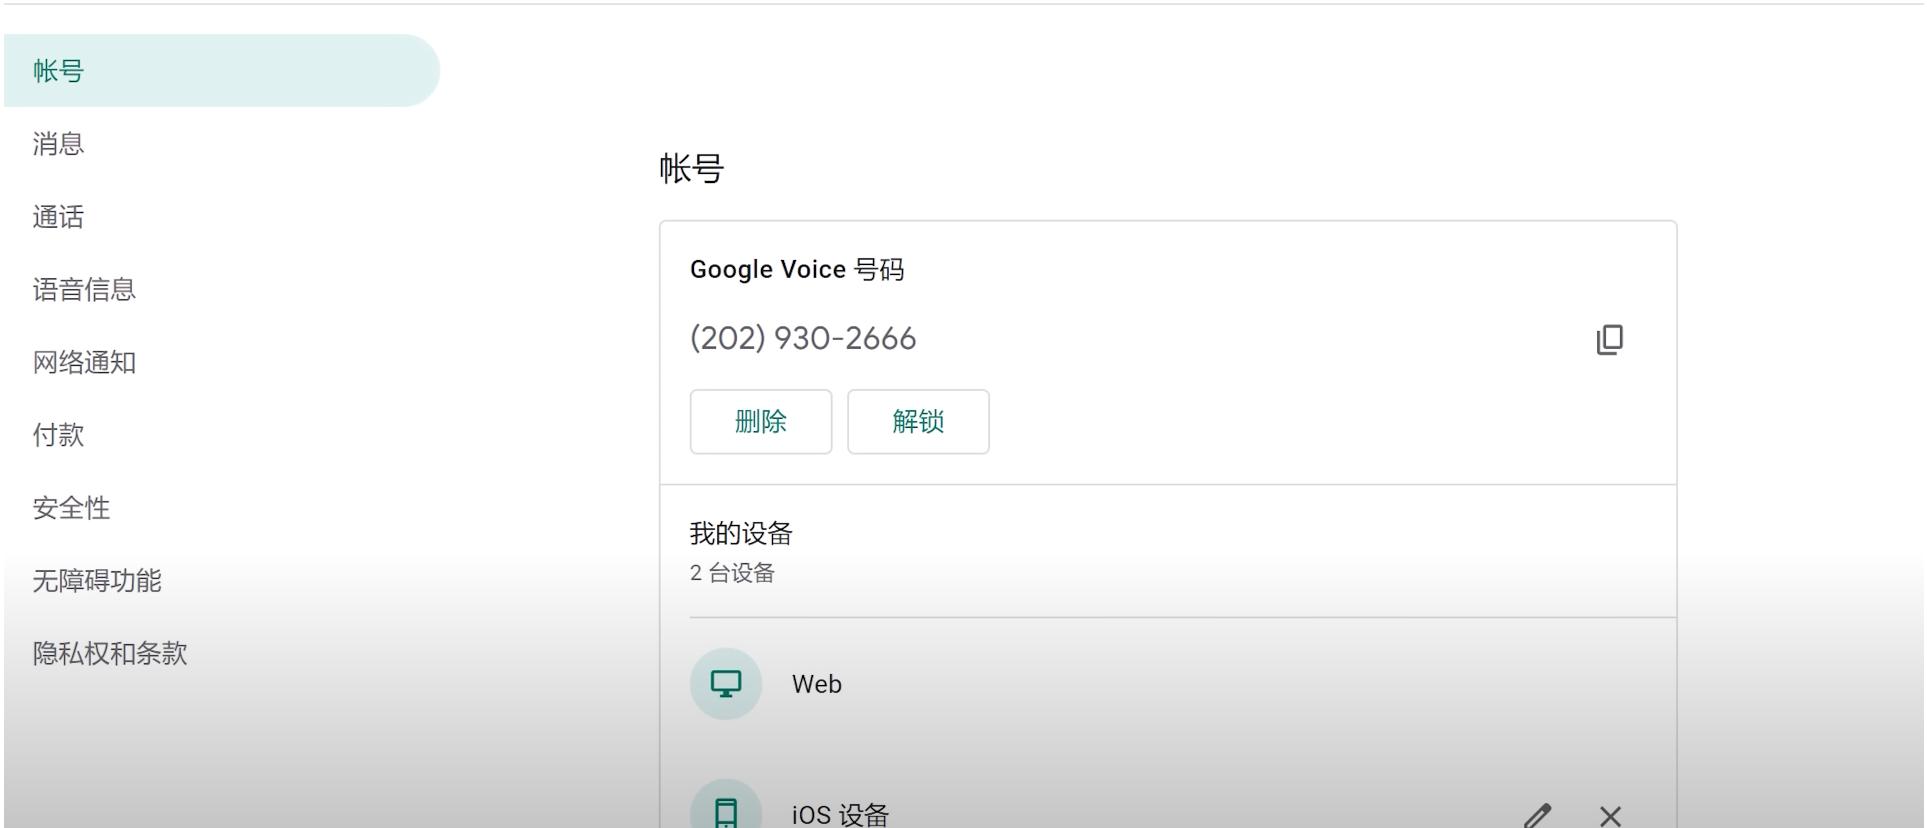
Task: Open 隐私权和条款 section
Action: pyautogui.click(x=110, y=654)
